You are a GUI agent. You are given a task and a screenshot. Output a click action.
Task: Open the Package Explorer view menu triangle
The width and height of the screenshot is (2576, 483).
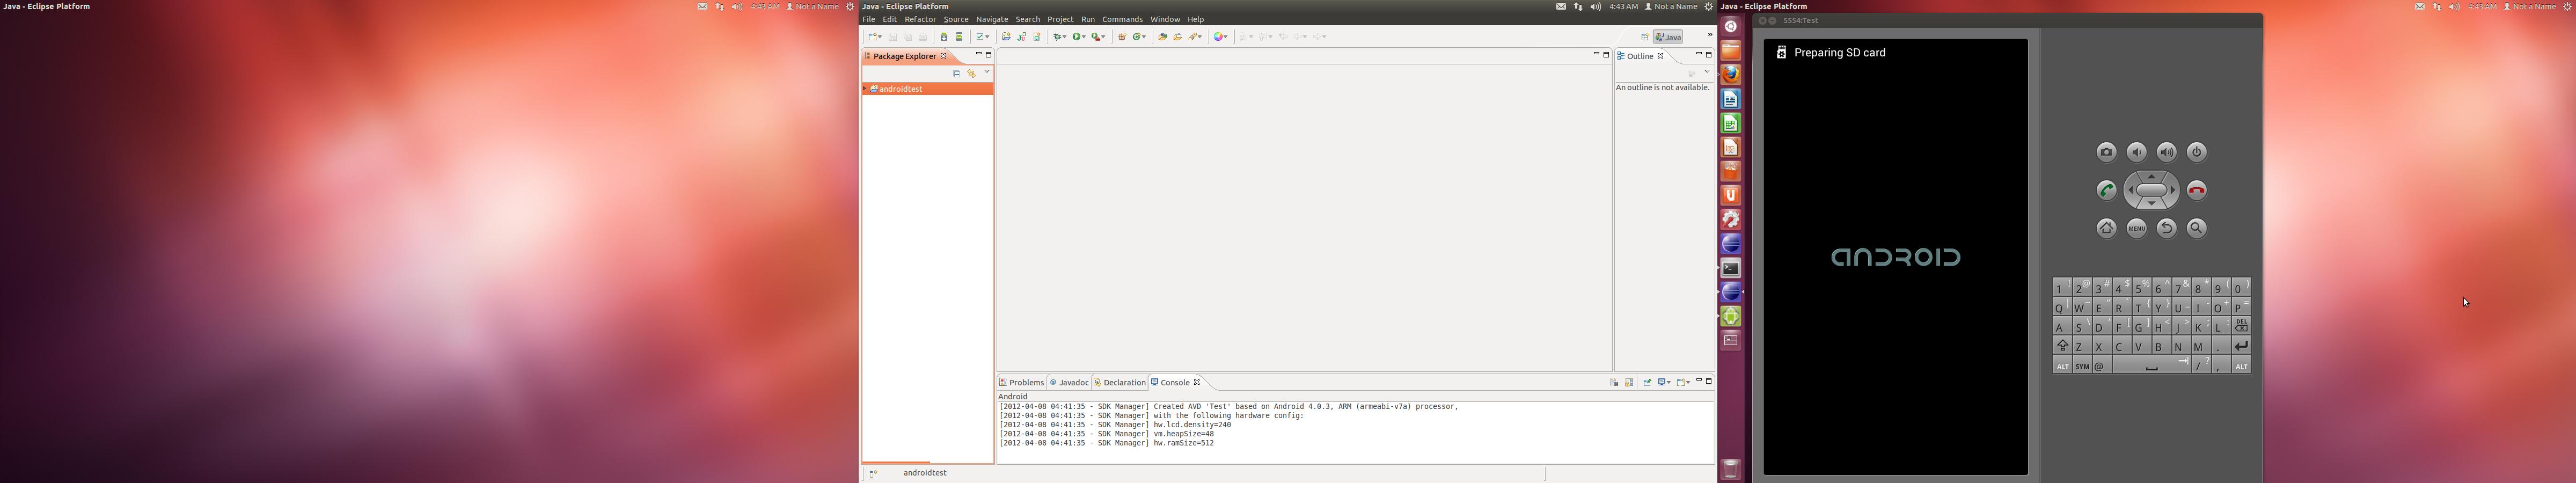(x=987, y=72)
